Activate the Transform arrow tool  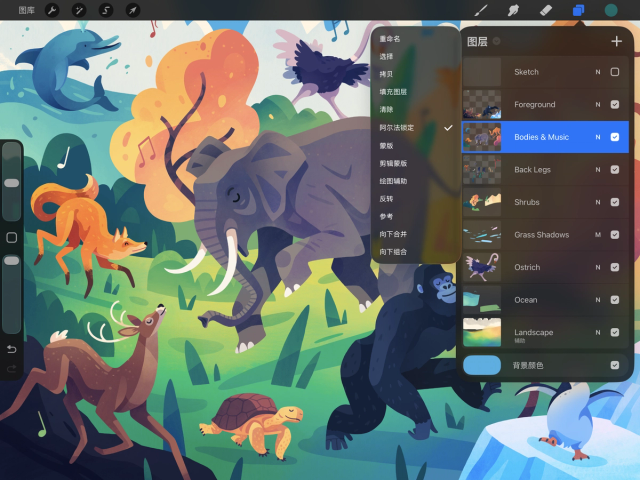point(133,10)
